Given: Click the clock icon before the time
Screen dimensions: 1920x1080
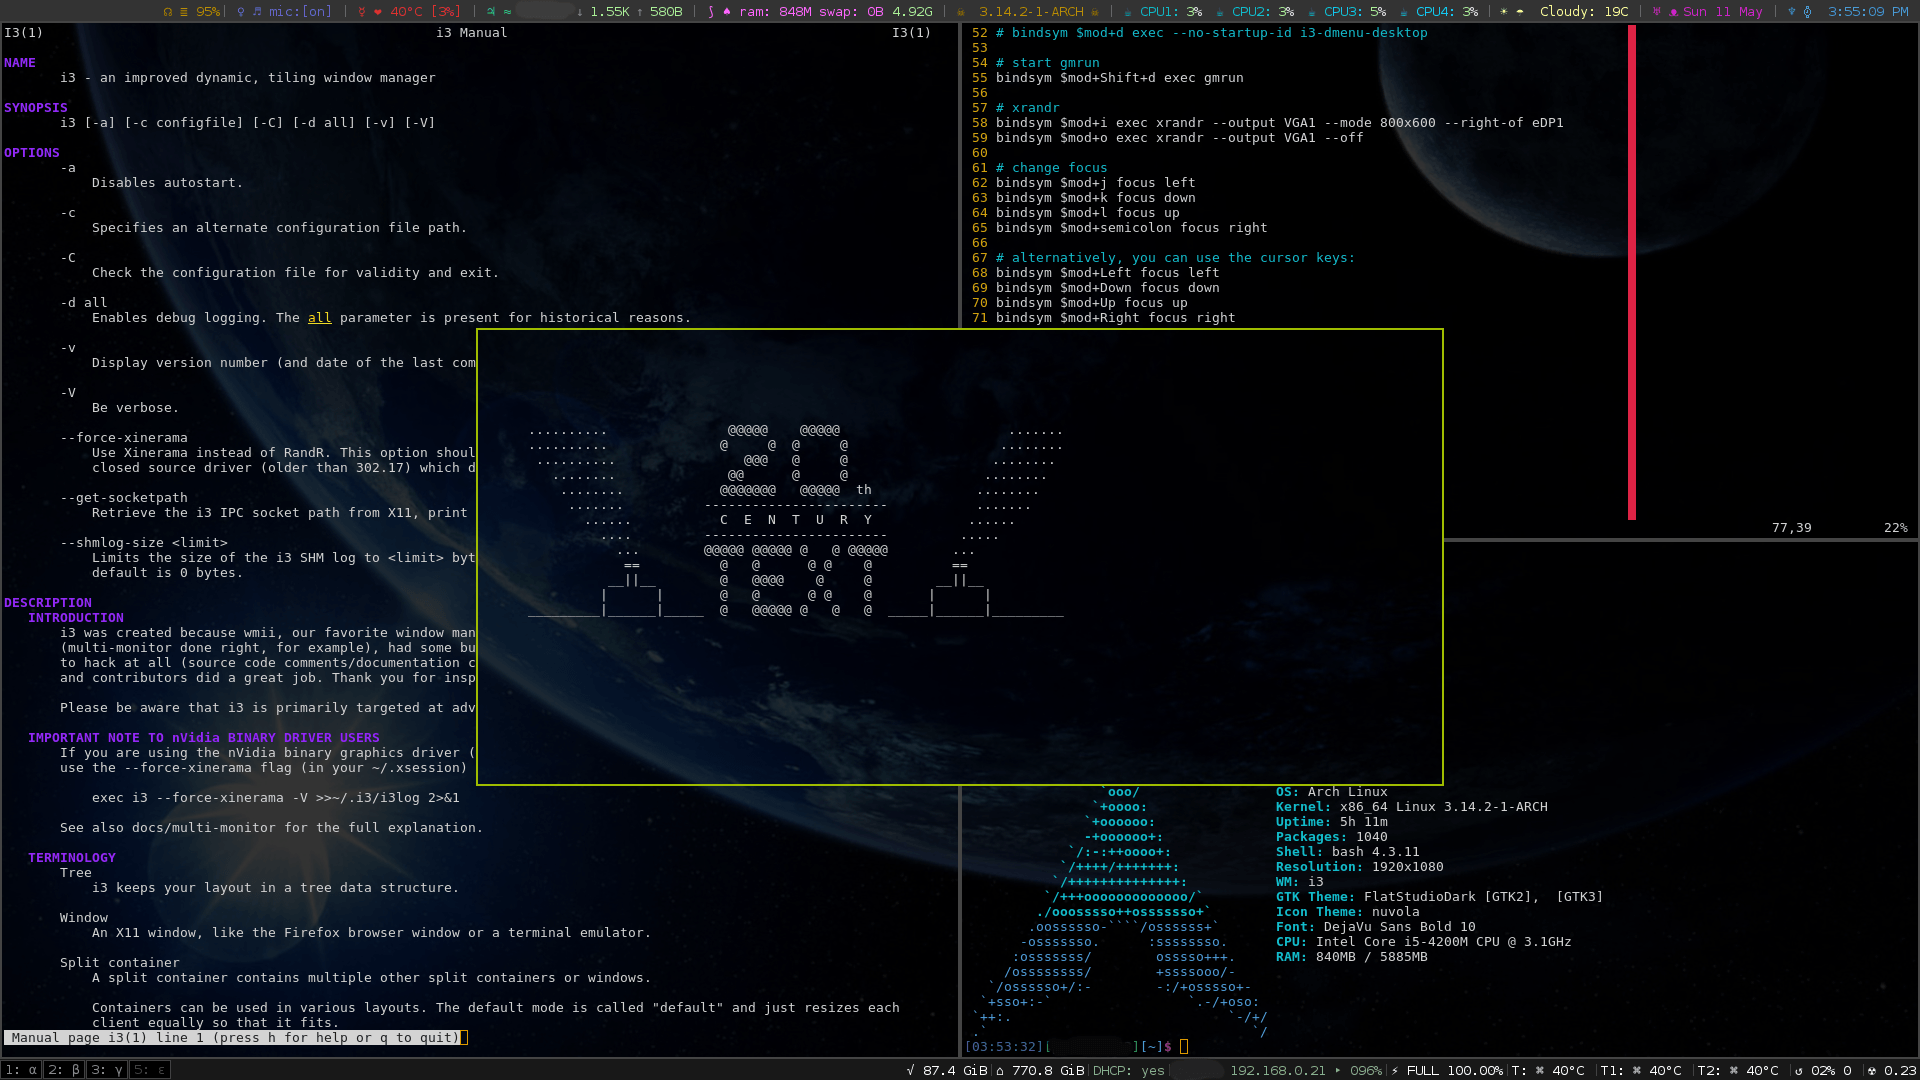Looking at the screenshot, I should click(1807, 12).
